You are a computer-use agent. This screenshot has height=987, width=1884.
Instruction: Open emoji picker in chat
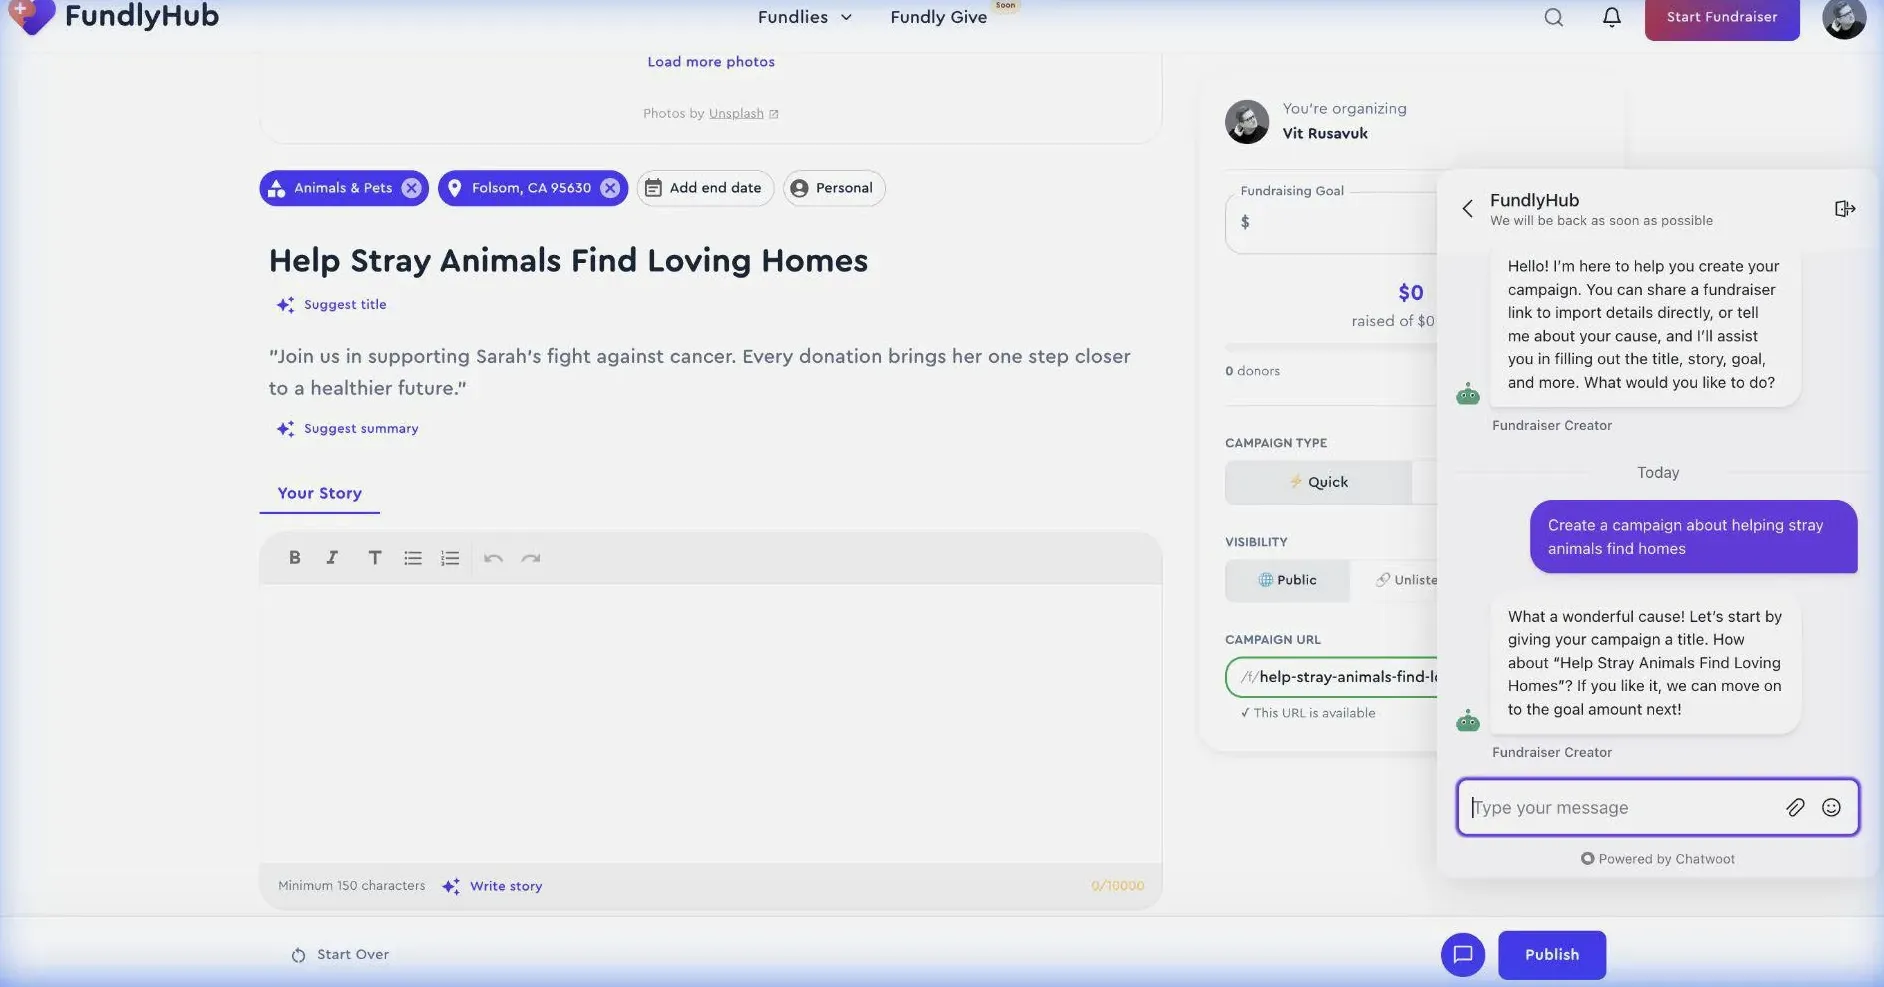pos(1831,808)
